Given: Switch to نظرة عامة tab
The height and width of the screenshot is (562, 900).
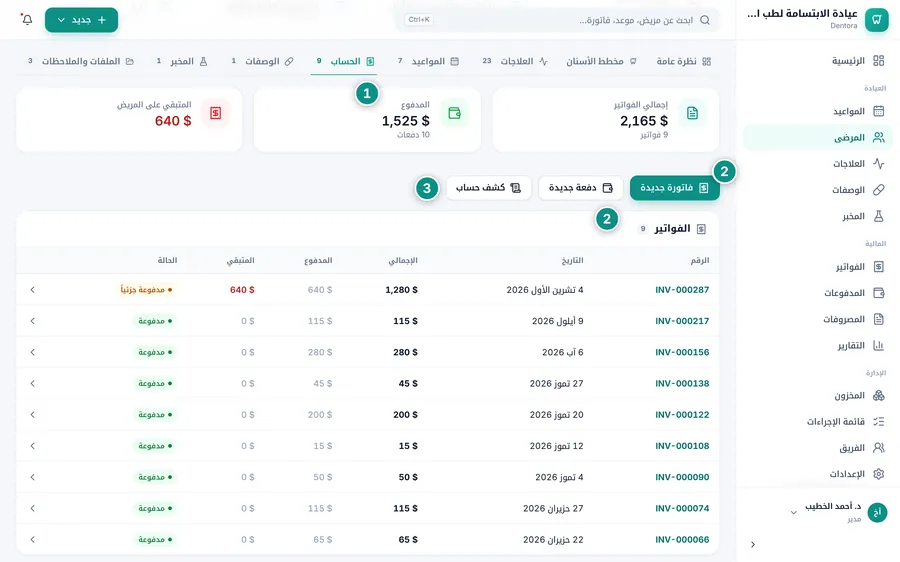Looking at the screenshot, I should click(684, 61).
